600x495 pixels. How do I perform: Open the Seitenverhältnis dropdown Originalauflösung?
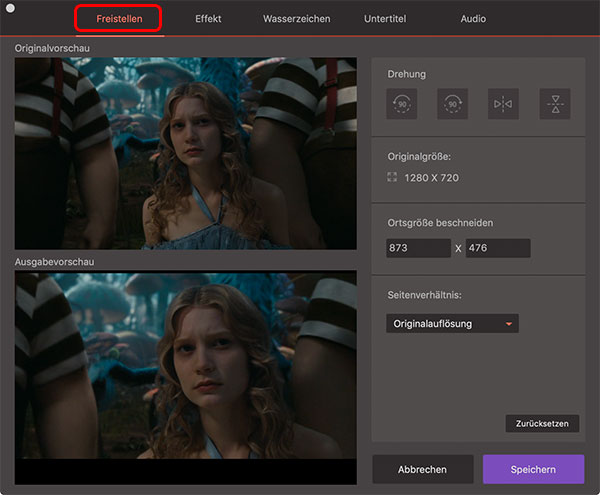pos(452,324)
